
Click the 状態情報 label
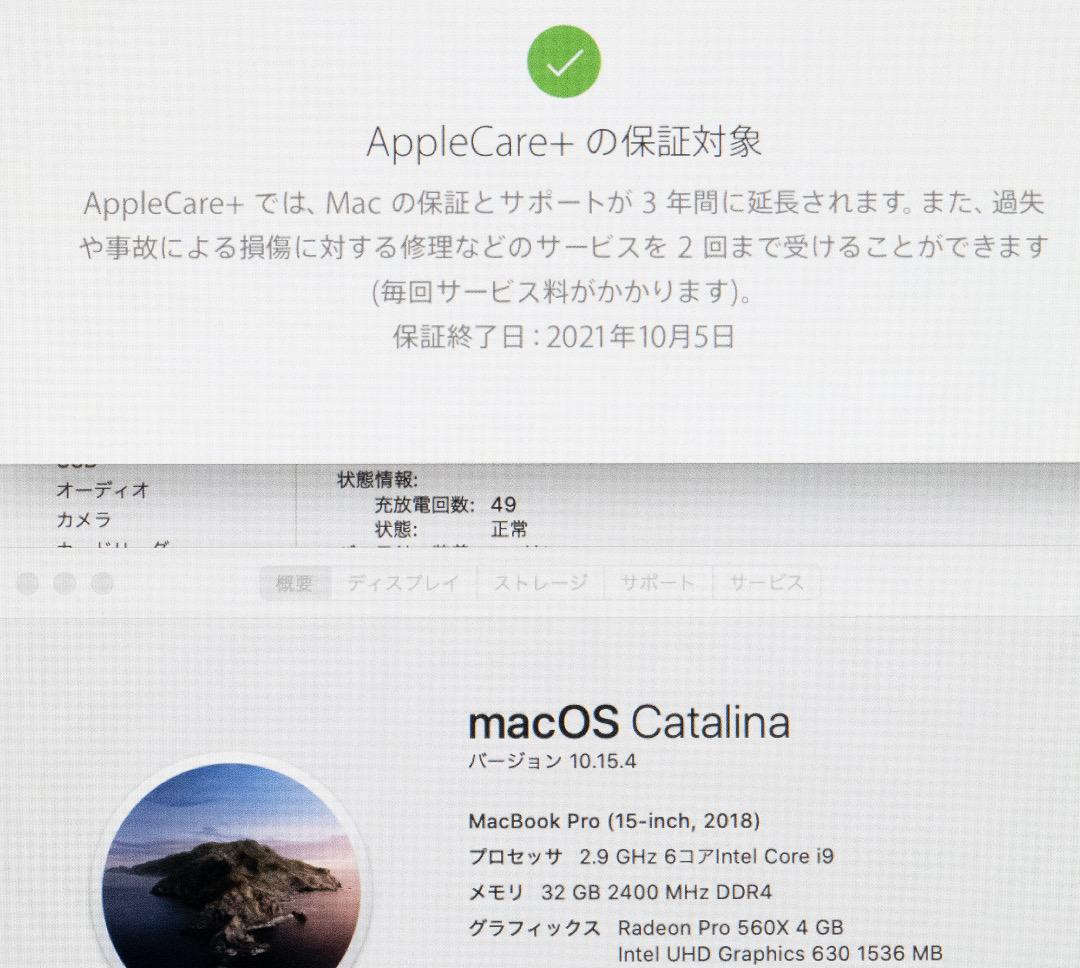pyautogui.click(x=377, y=480)
